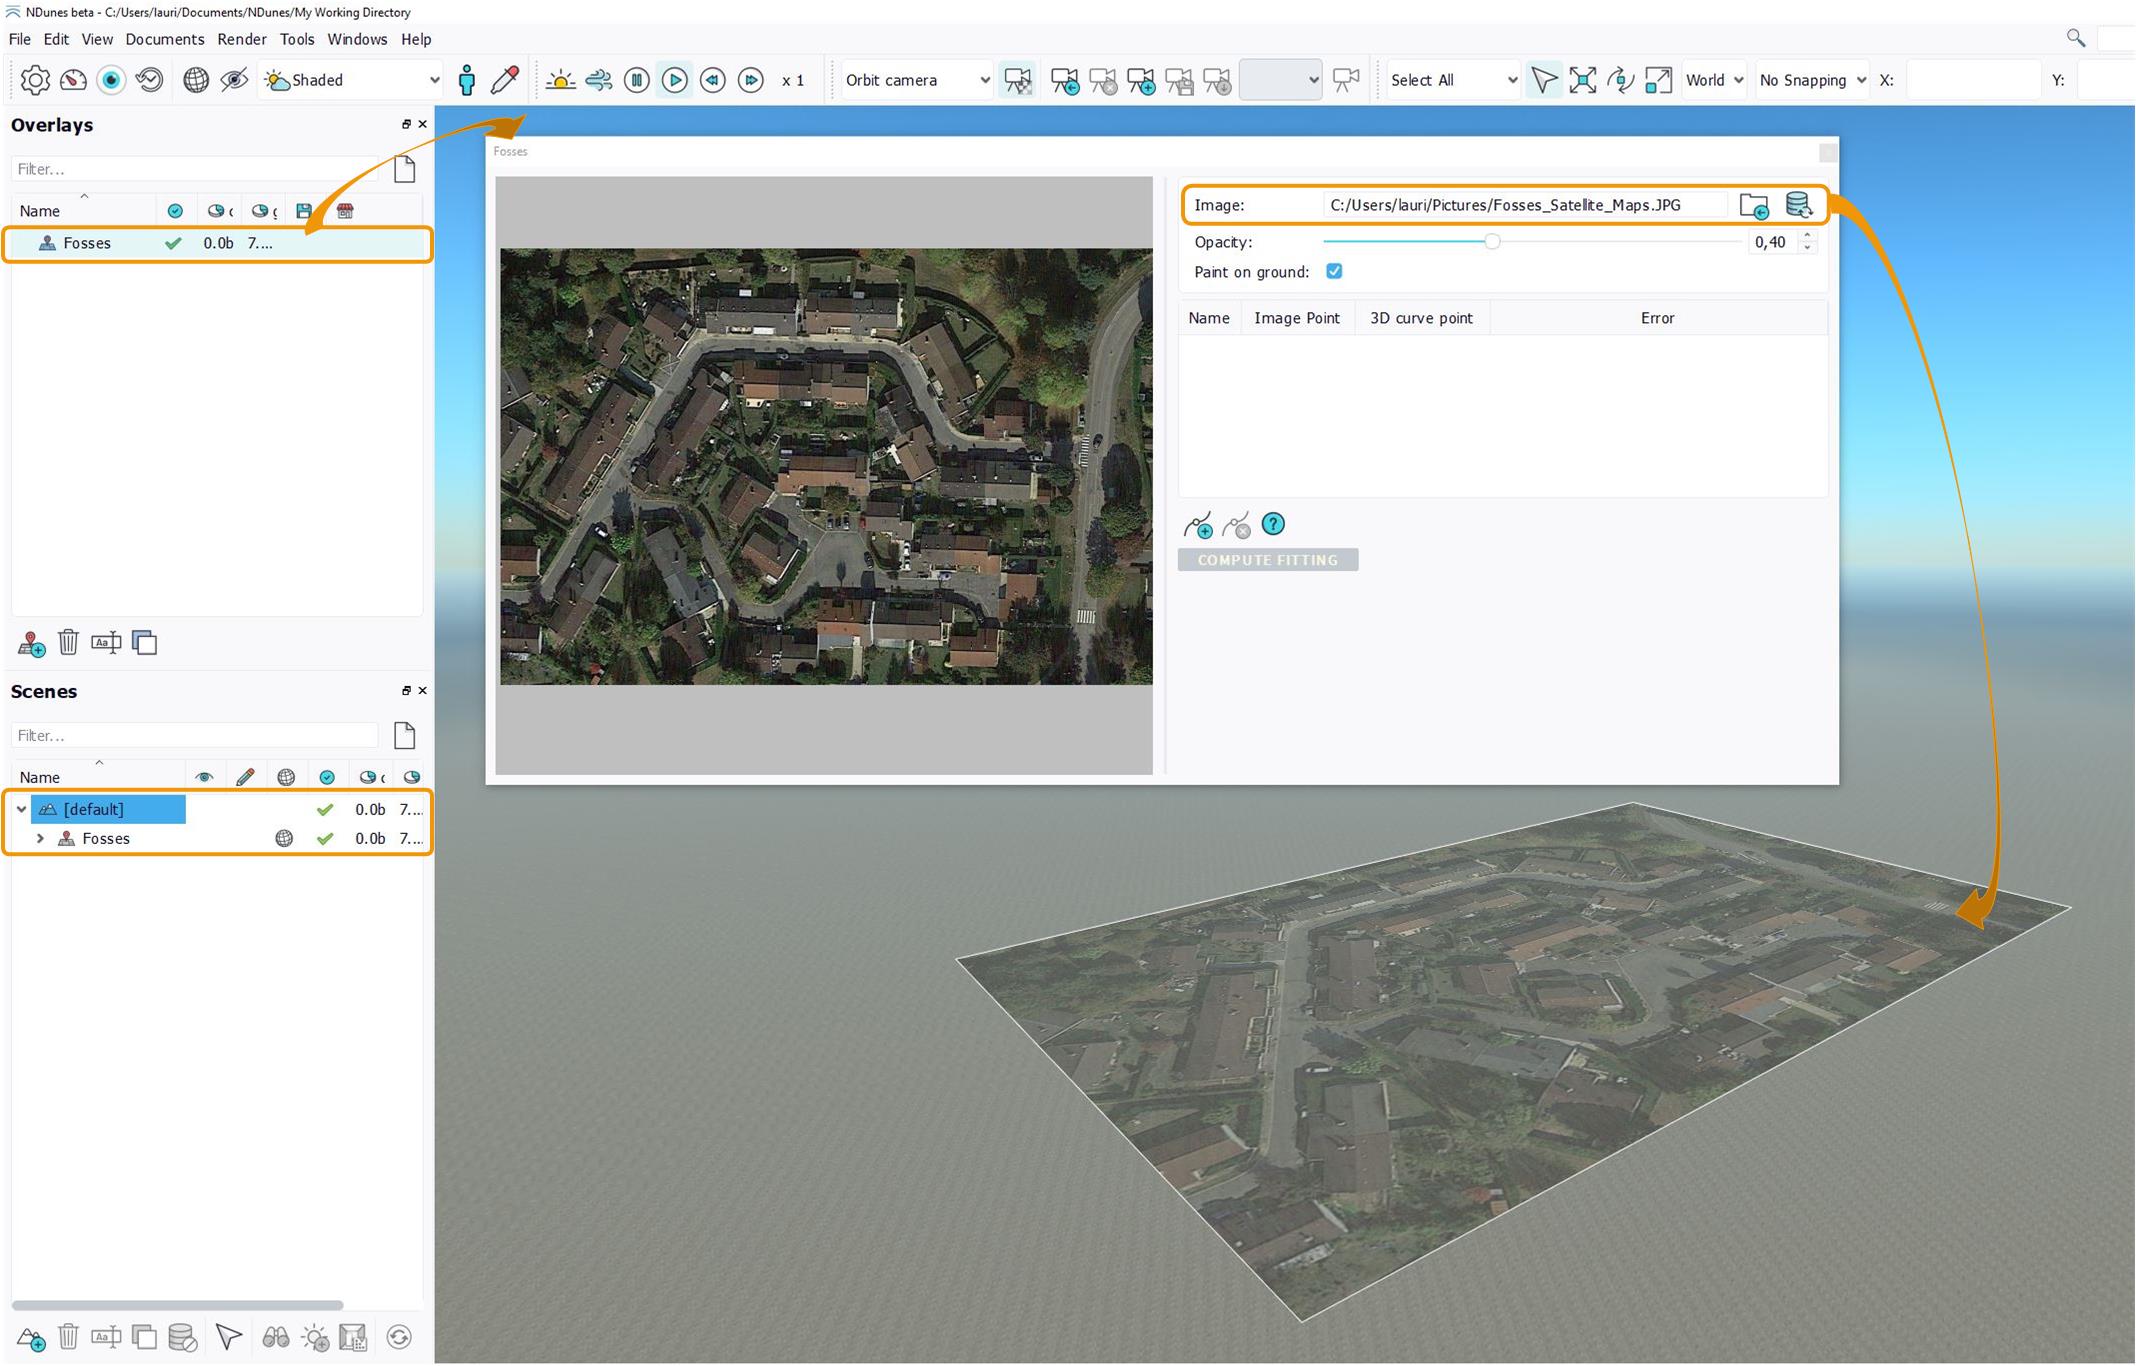Click the add overlay icon below the Overlays list
Viewport: 2136px width, 1366px height.
coord(31,643)
